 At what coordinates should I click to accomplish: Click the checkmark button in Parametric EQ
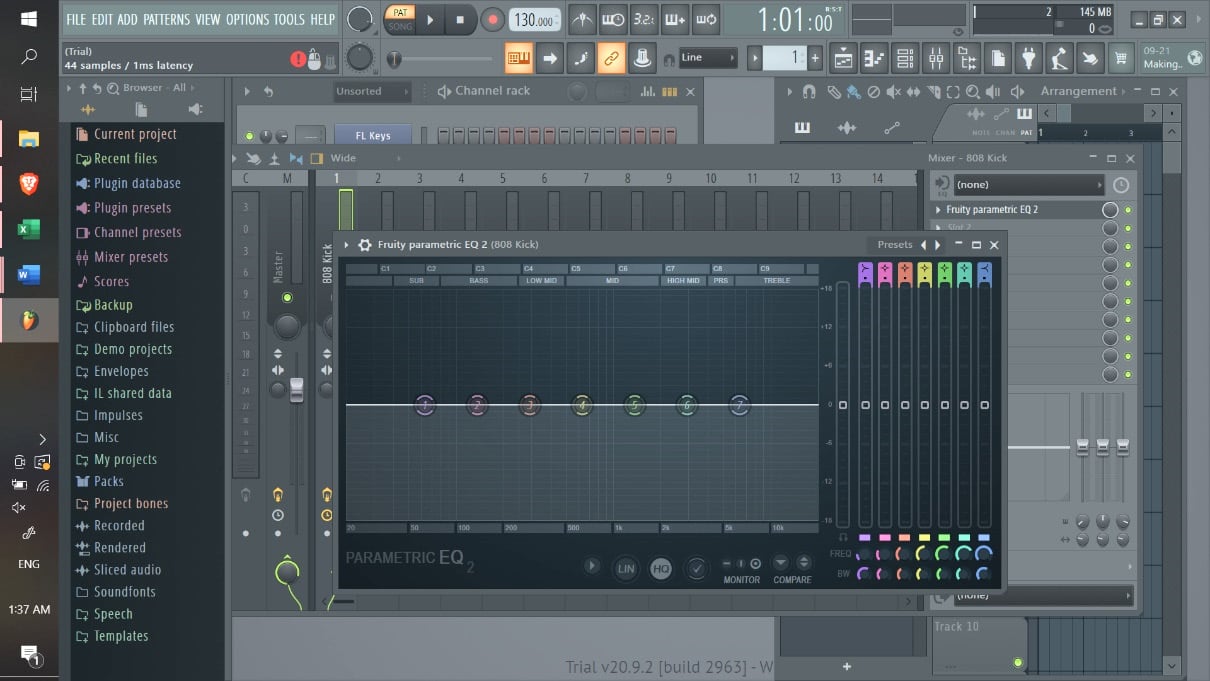696,569
